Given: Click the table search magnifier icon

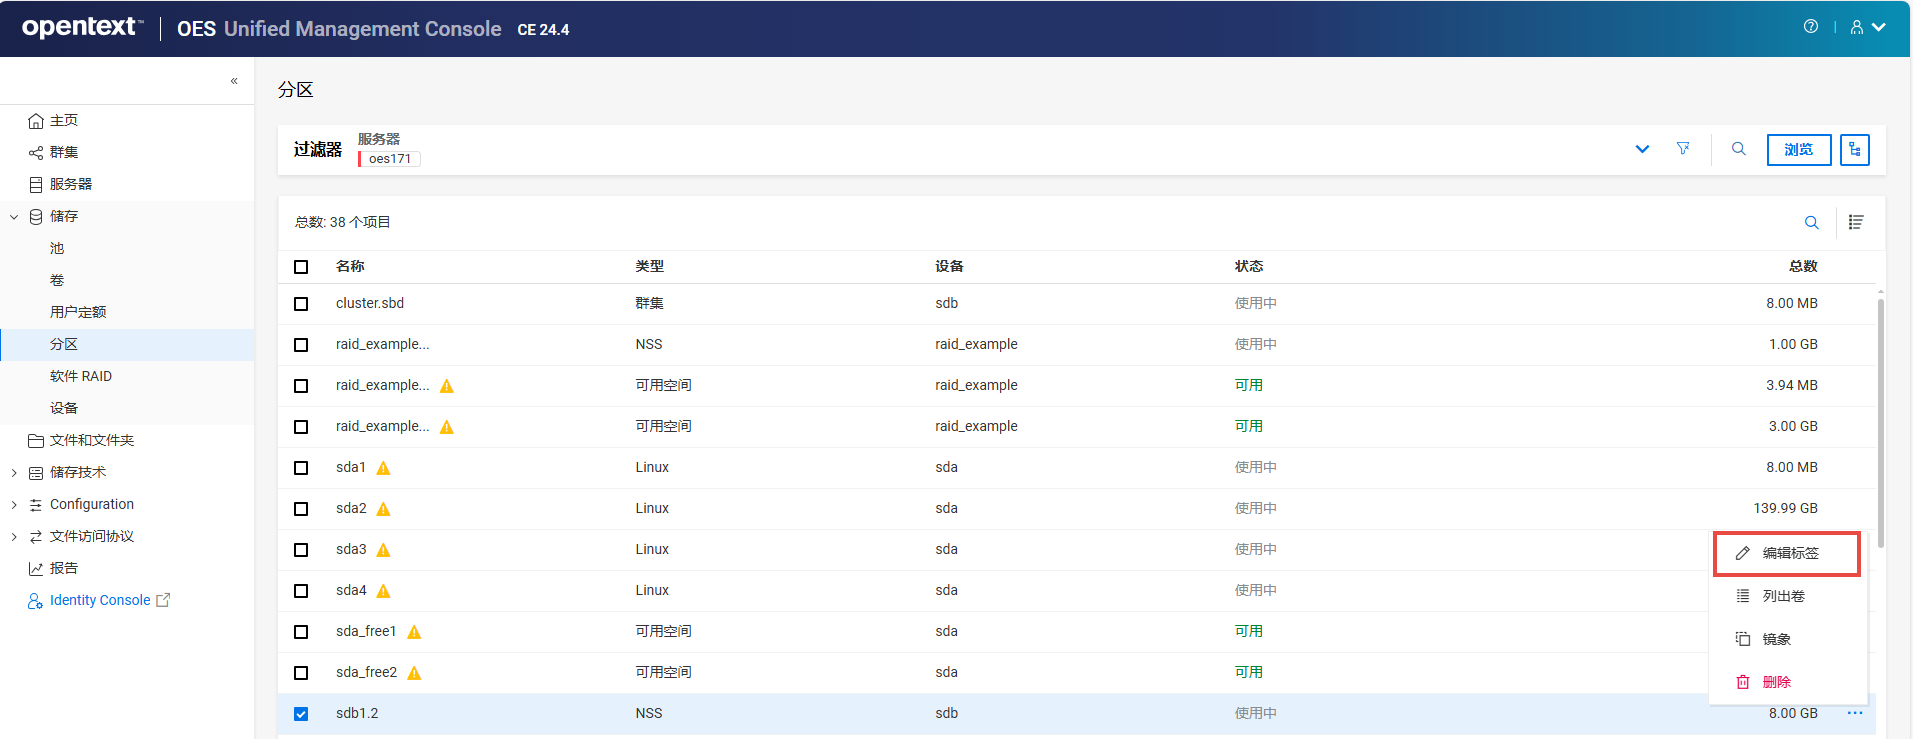Looking at the screenshot, I should tap(1811, 222).
